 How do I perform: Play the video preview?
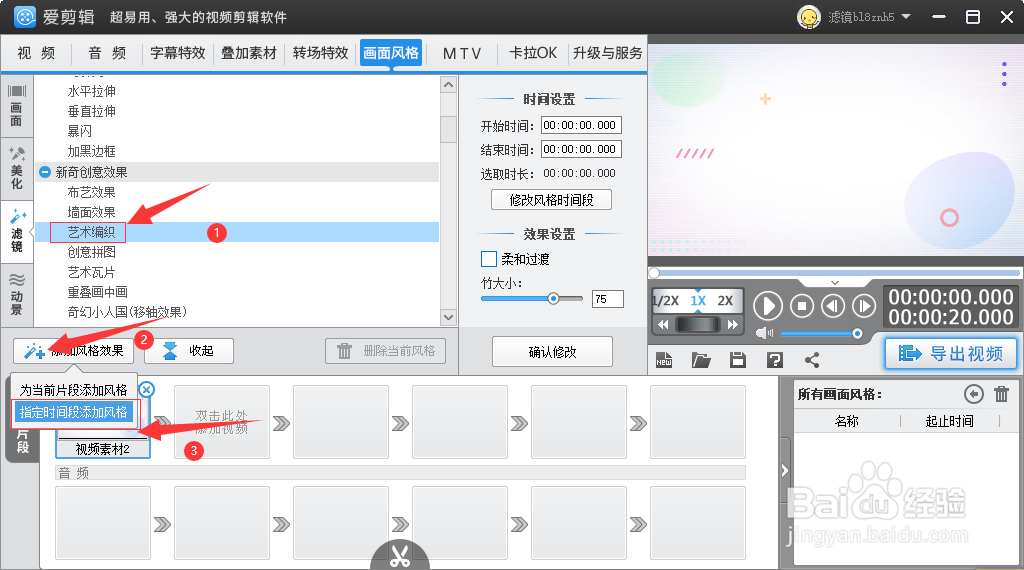(768, 306)
